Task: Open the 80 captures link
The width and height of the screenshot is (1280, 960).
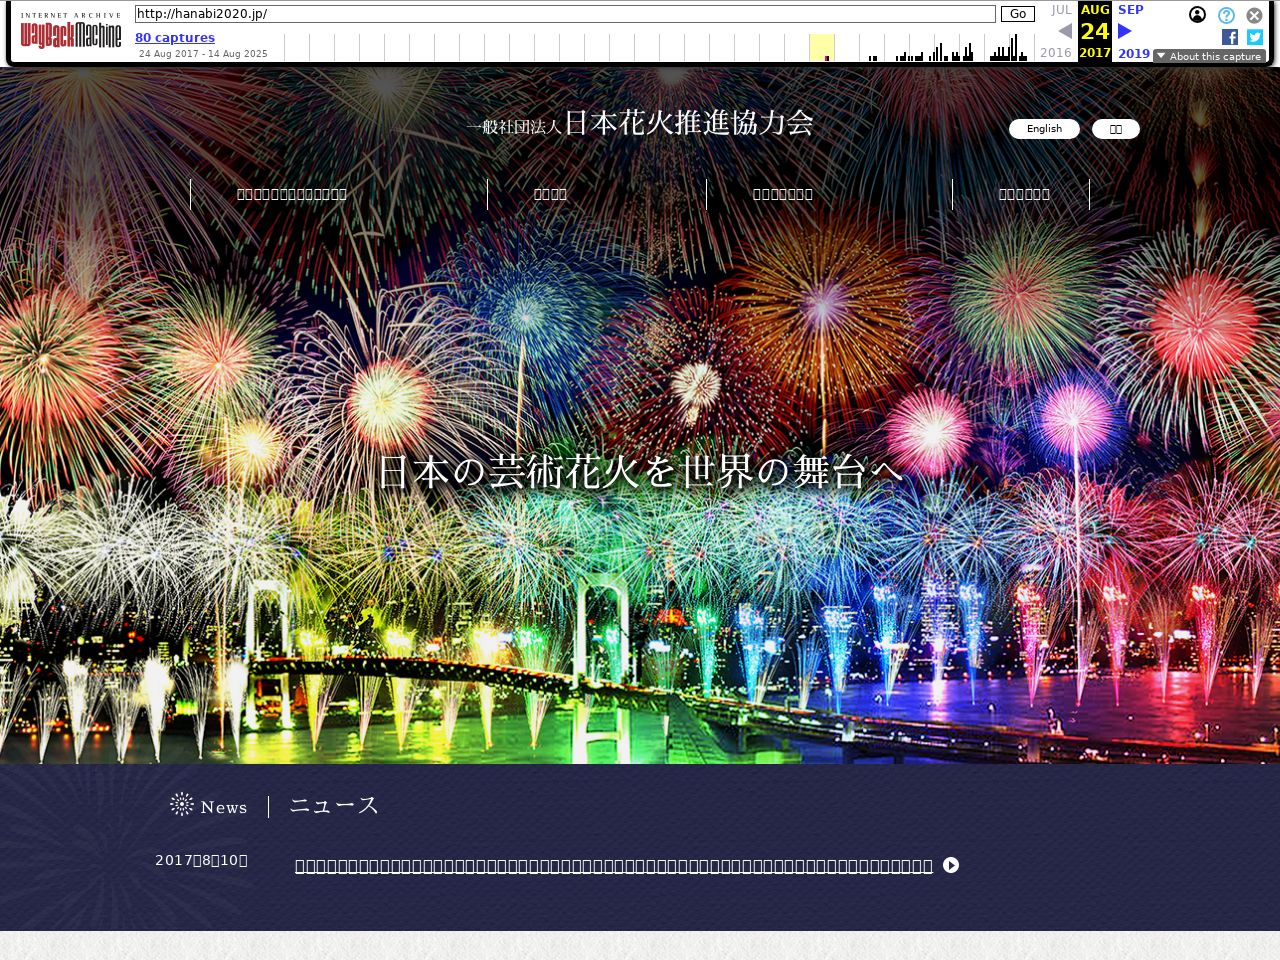Action: 175,38
